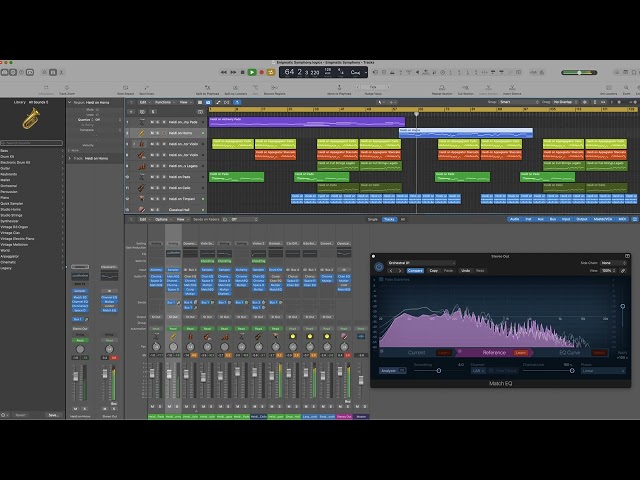The image size is (640, 480).
Task: Click the timpani icon on Heidi on Timpani track
Action: (x=142, y=199)
